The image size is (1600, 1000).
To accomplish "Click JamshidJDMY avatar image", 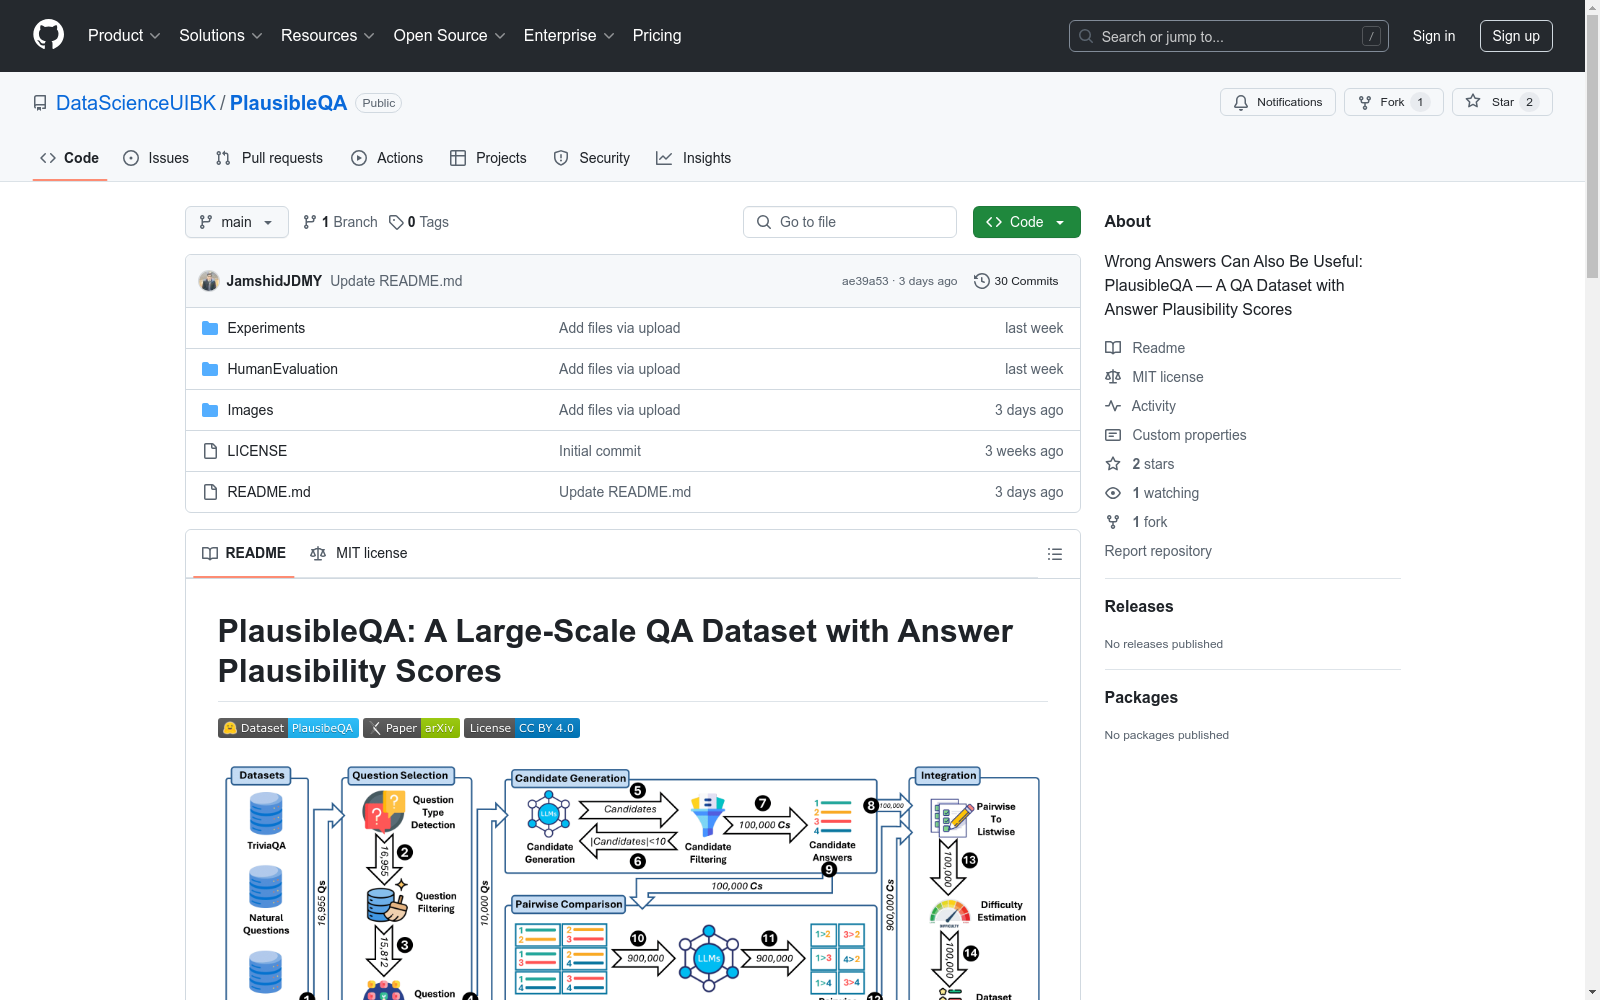I will (x=209, y=281).
